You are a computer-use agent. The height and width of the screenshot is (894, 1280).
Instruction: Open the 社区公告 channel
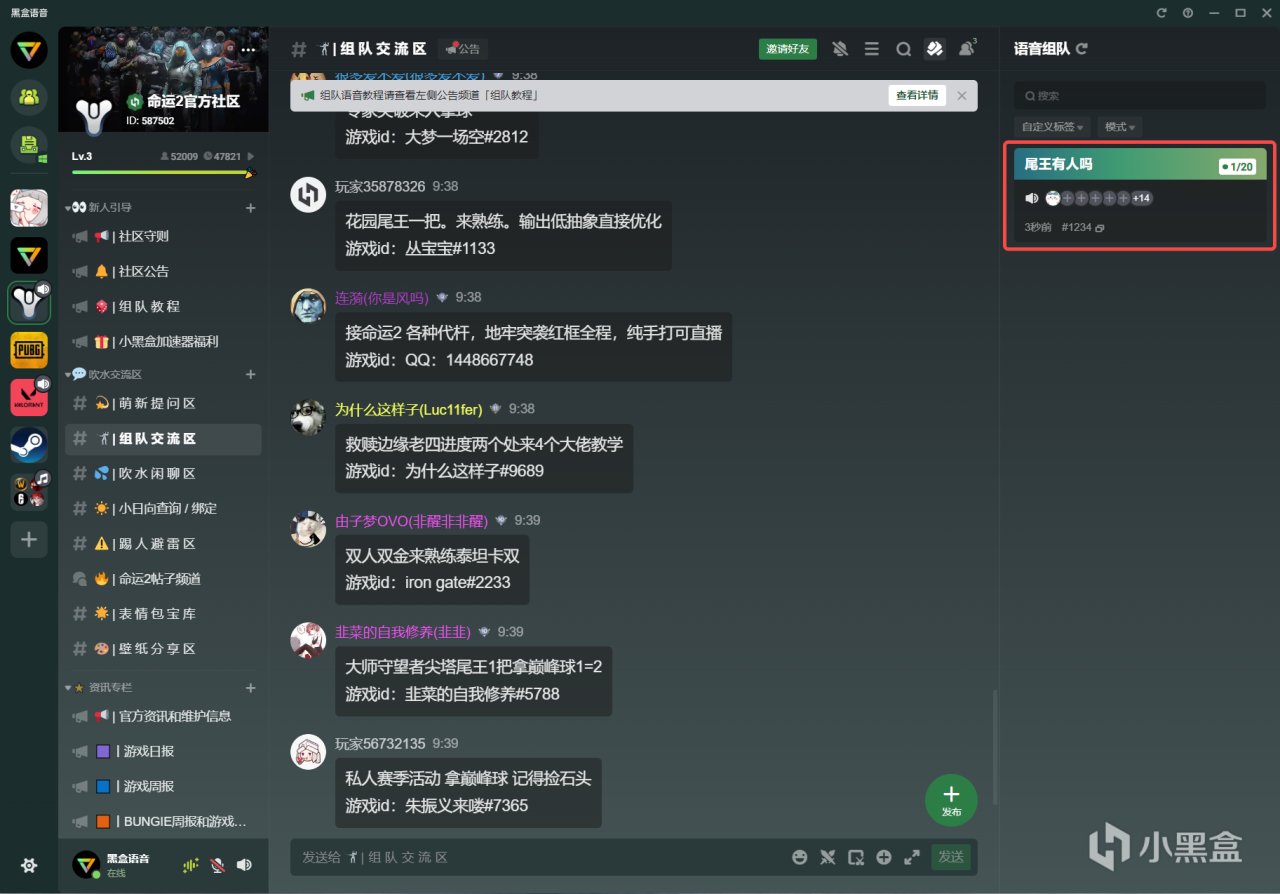coord(163,271)
